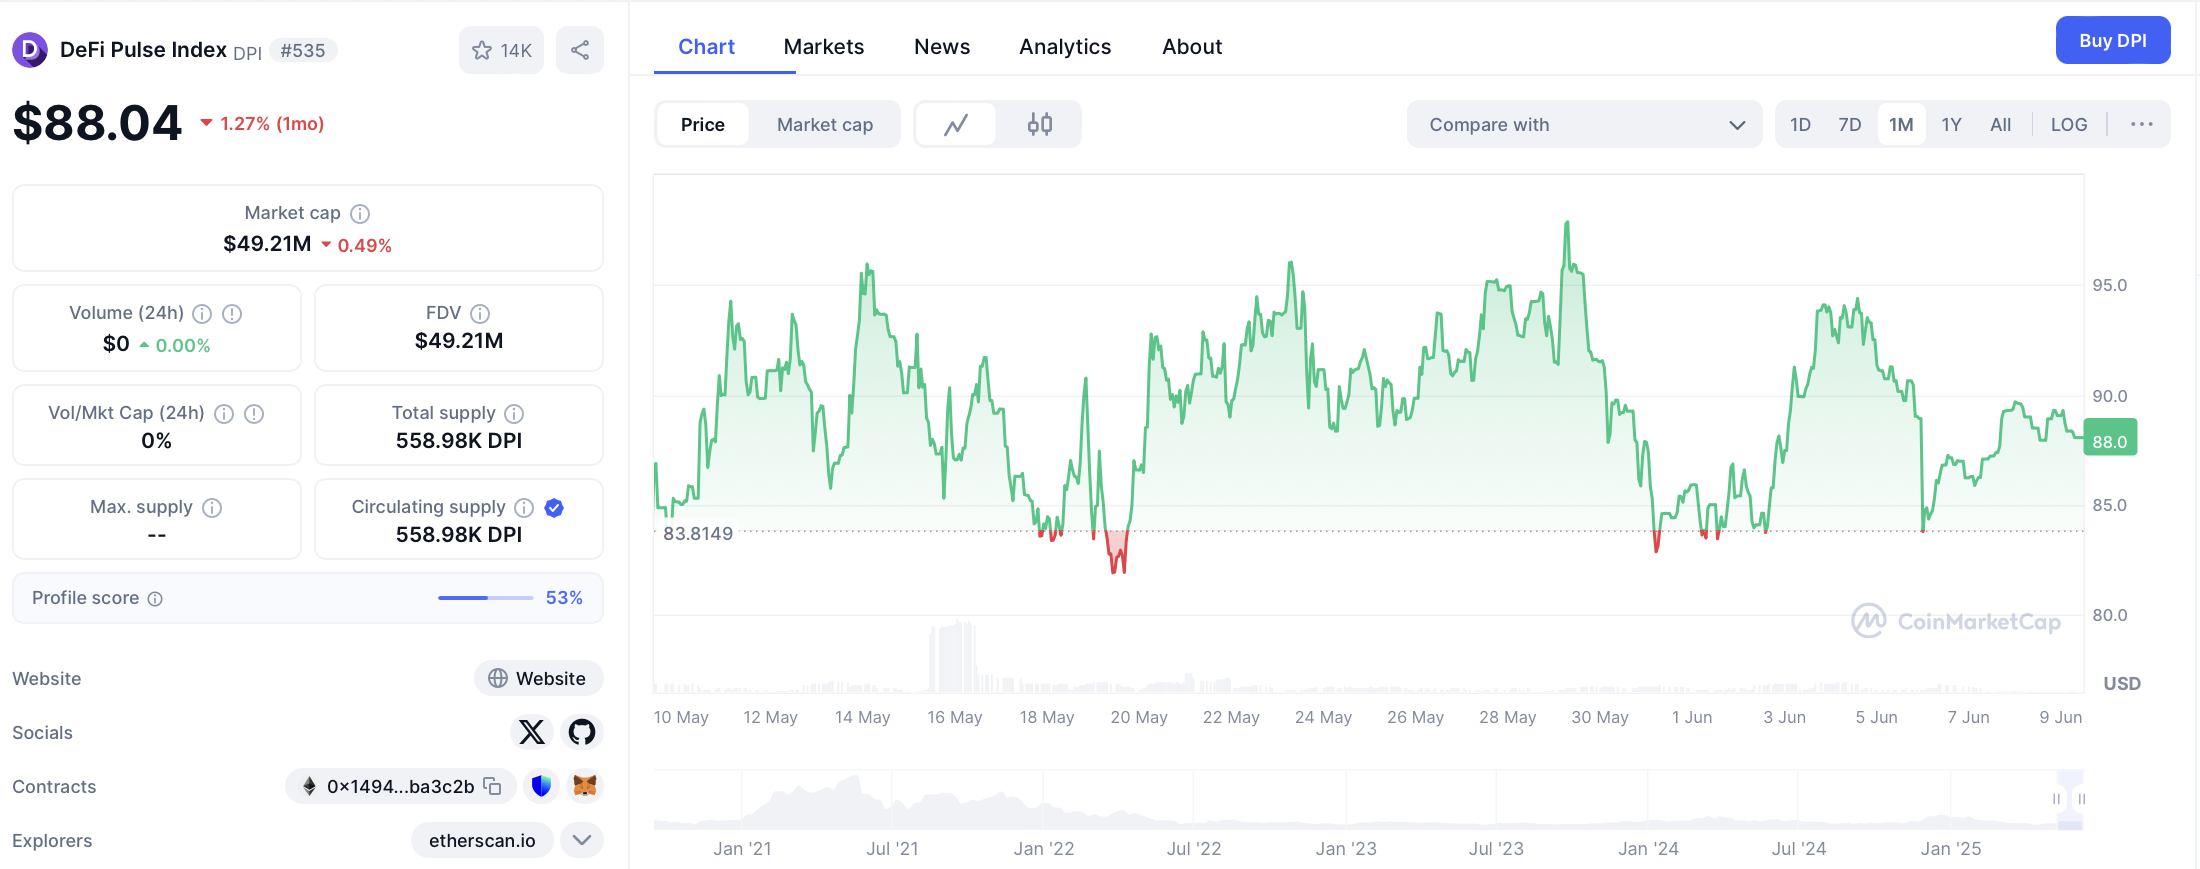Open the project Website link

click(538, 678)
